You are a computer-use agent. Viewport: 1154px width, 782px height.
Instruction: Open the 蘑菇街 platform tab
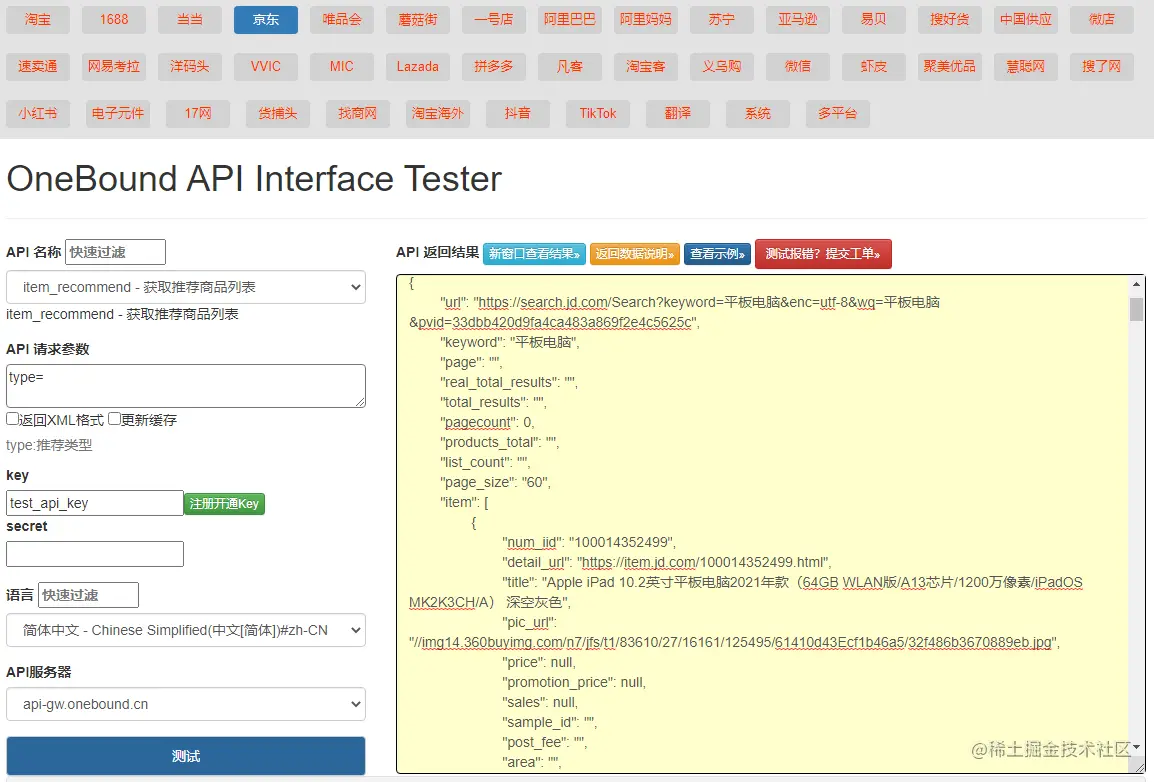[417, 20]
